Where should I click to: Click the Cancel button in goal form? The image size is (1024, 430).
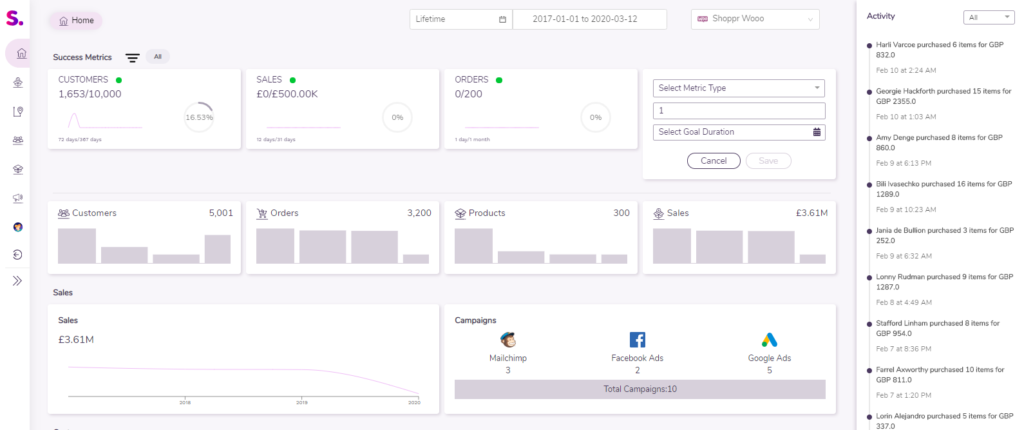713,161
